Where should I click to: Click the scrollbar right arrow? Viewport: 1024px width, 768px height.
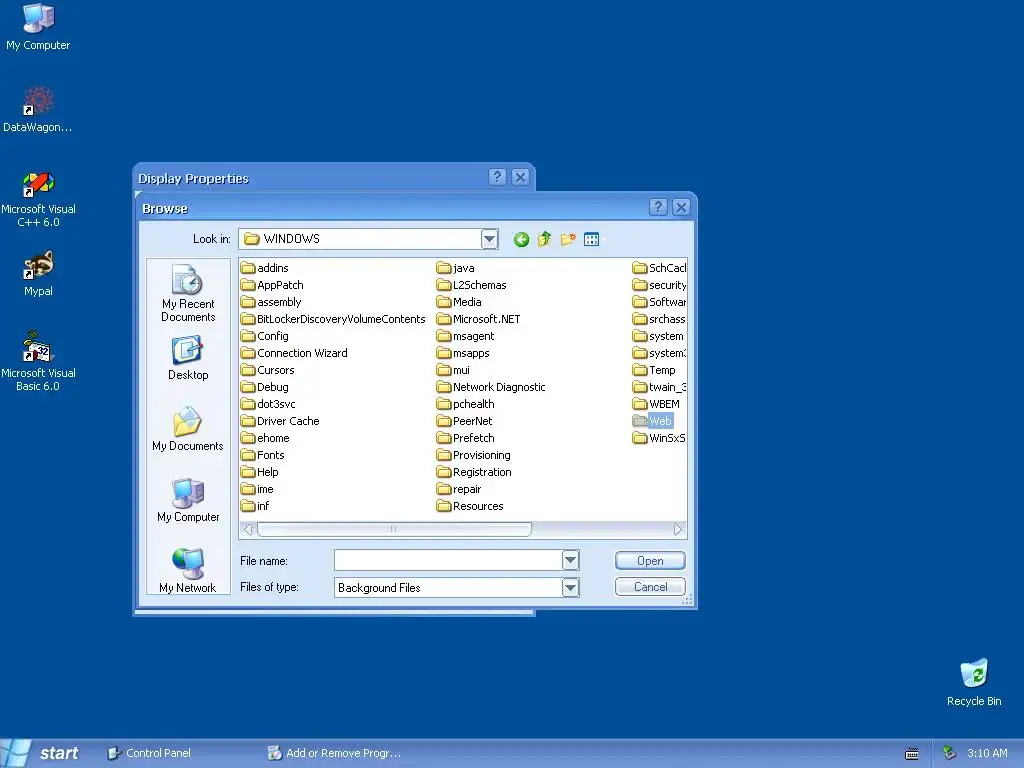pyautogui.click(x=679, y=529)
